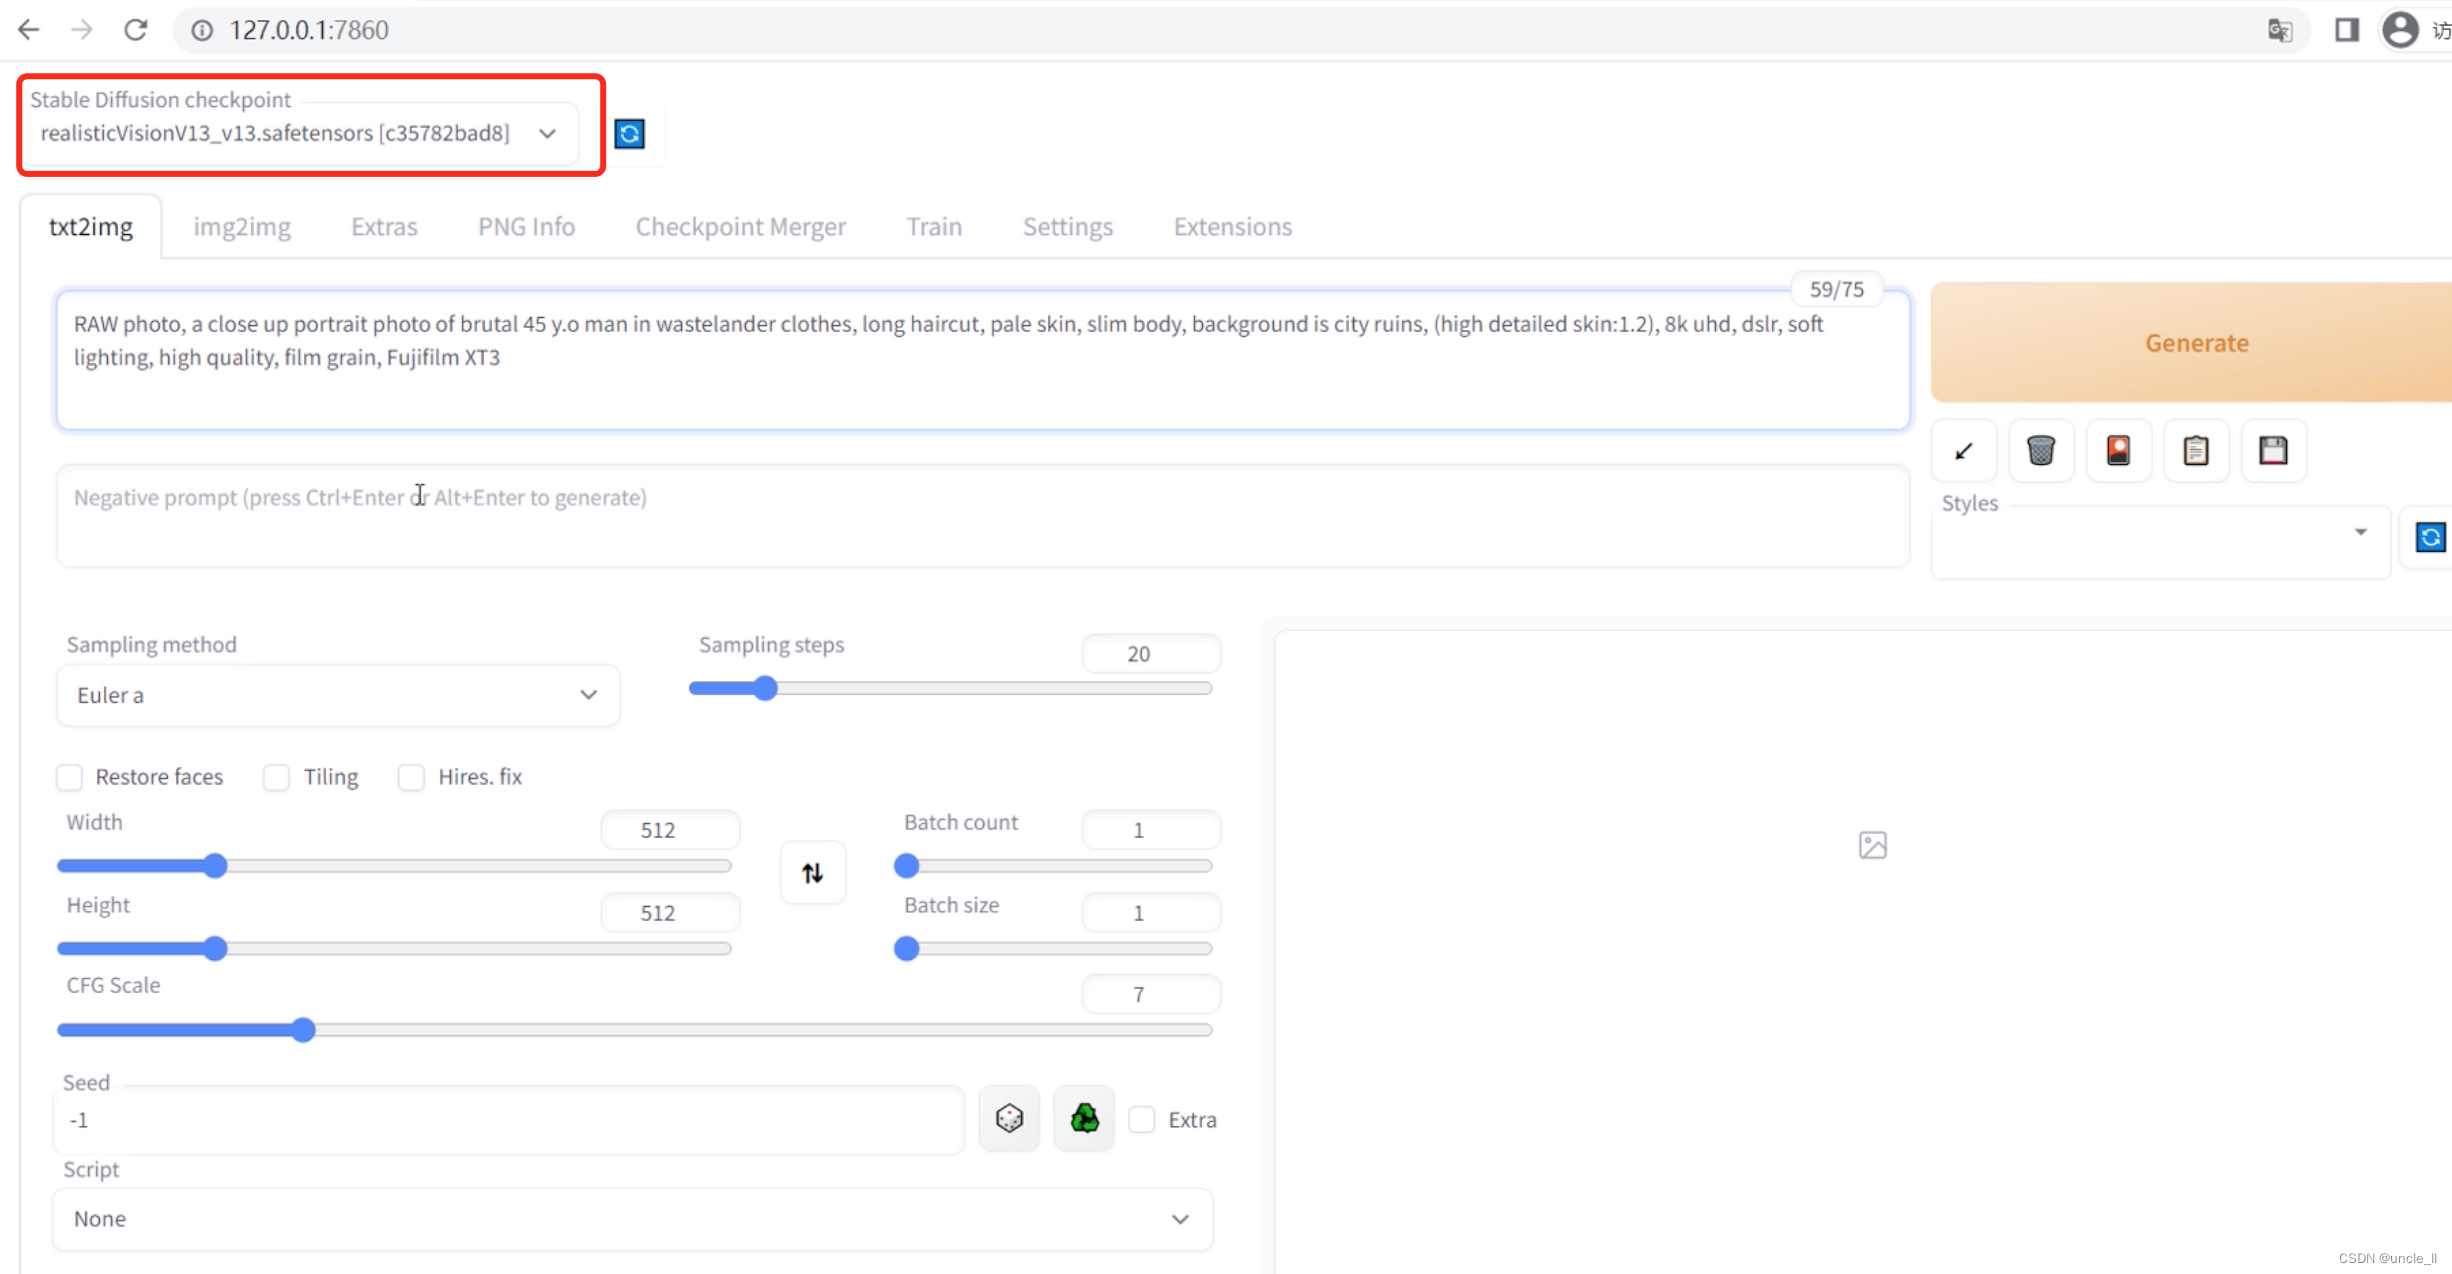Click the checkpoint list refresh icon
The image size is (2452, 1274).
[x=629, y=134]
